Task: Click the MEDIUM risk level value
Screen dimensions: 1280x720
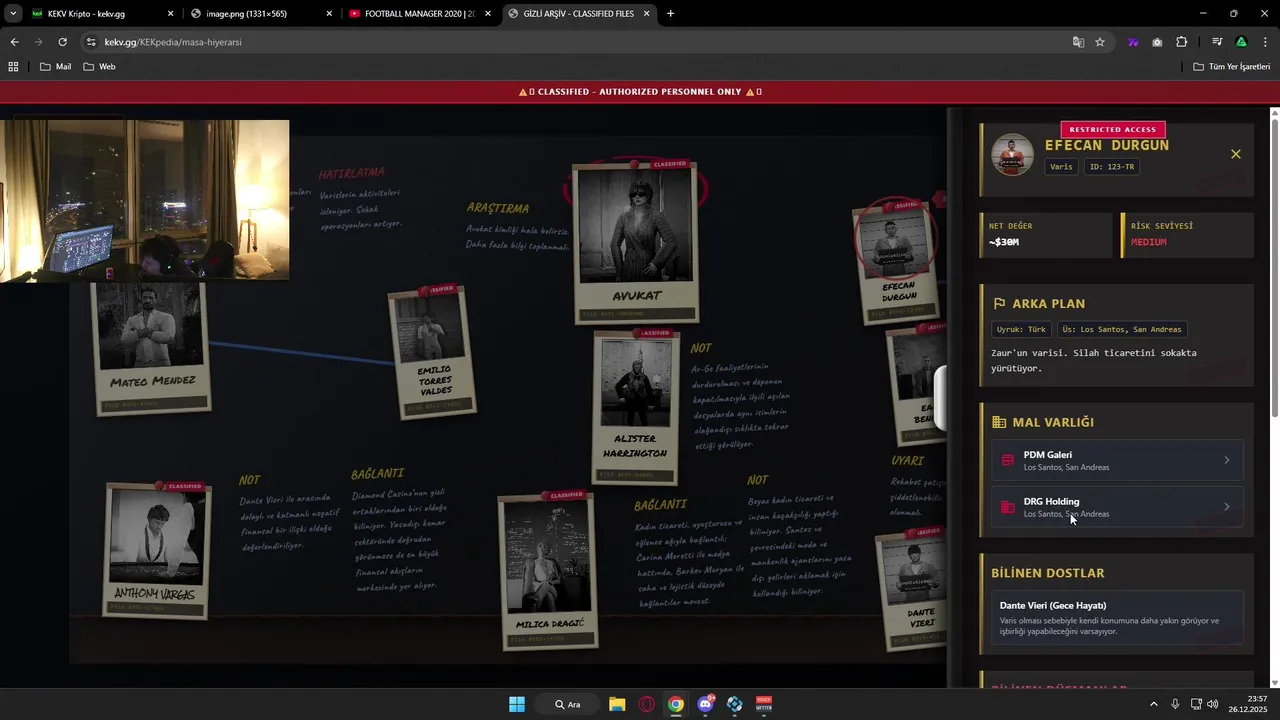Action: (1149, 242)
